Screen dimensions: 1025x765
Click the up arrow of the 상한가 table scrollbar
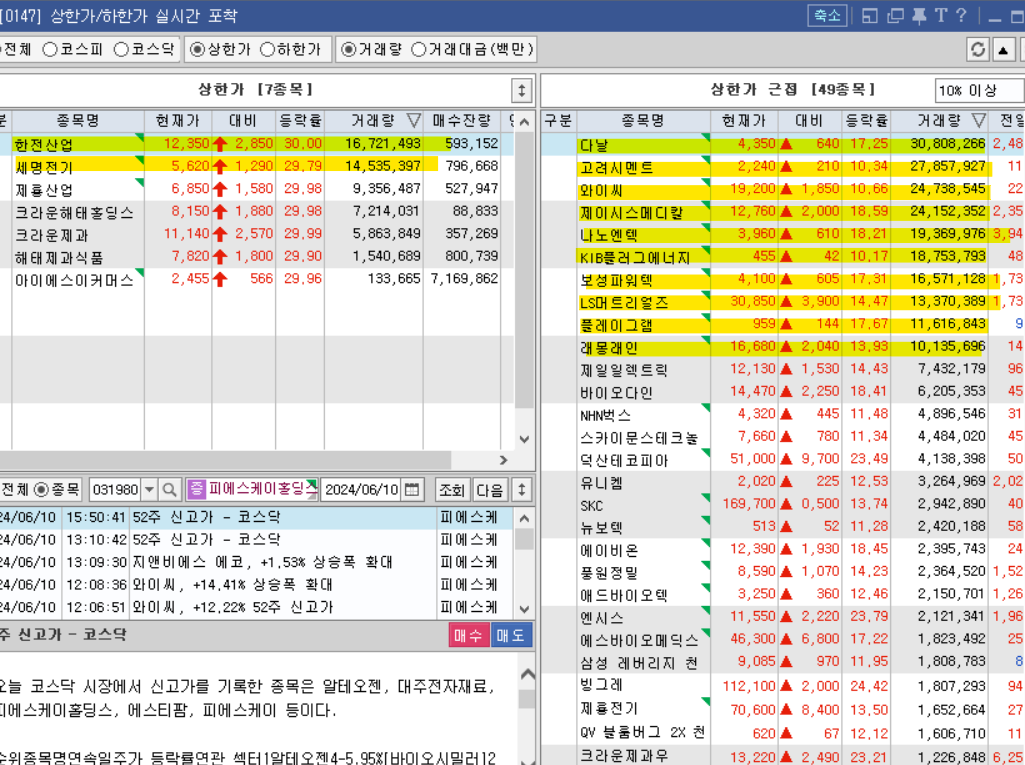click(x=524, y=122)
